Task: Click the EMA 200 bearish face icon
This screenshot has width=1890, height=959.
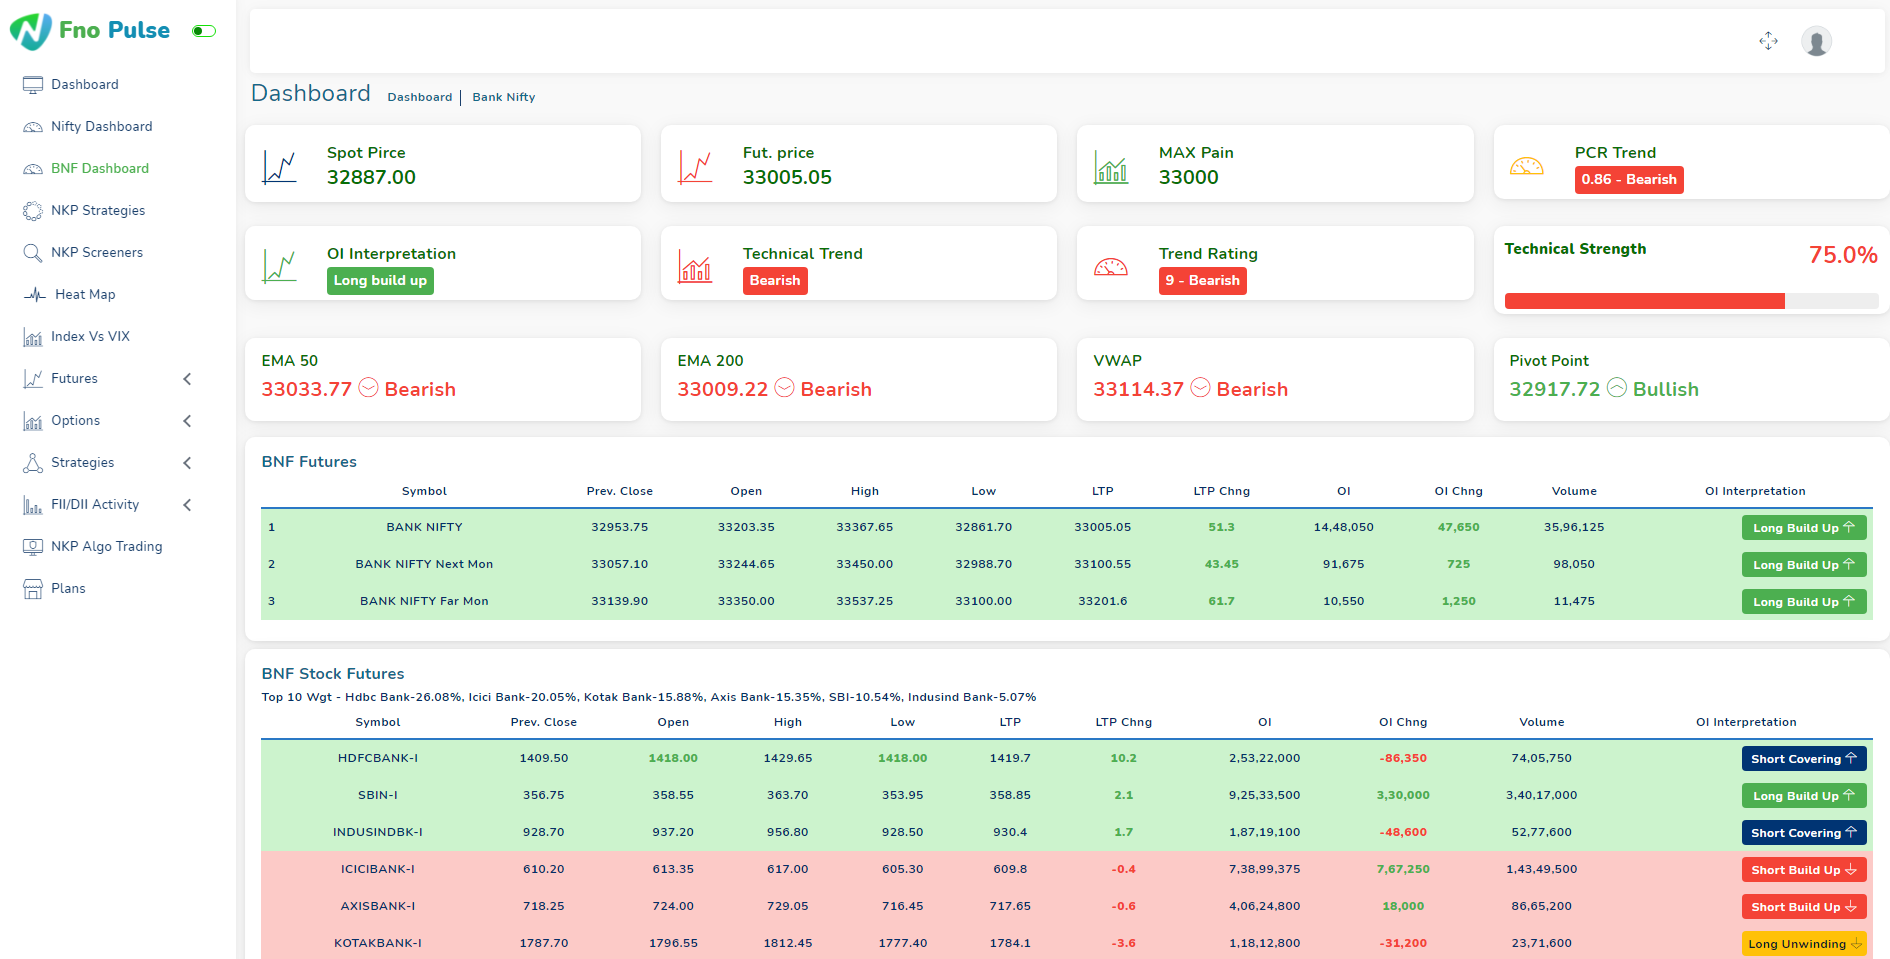Action: pos(785,388)
